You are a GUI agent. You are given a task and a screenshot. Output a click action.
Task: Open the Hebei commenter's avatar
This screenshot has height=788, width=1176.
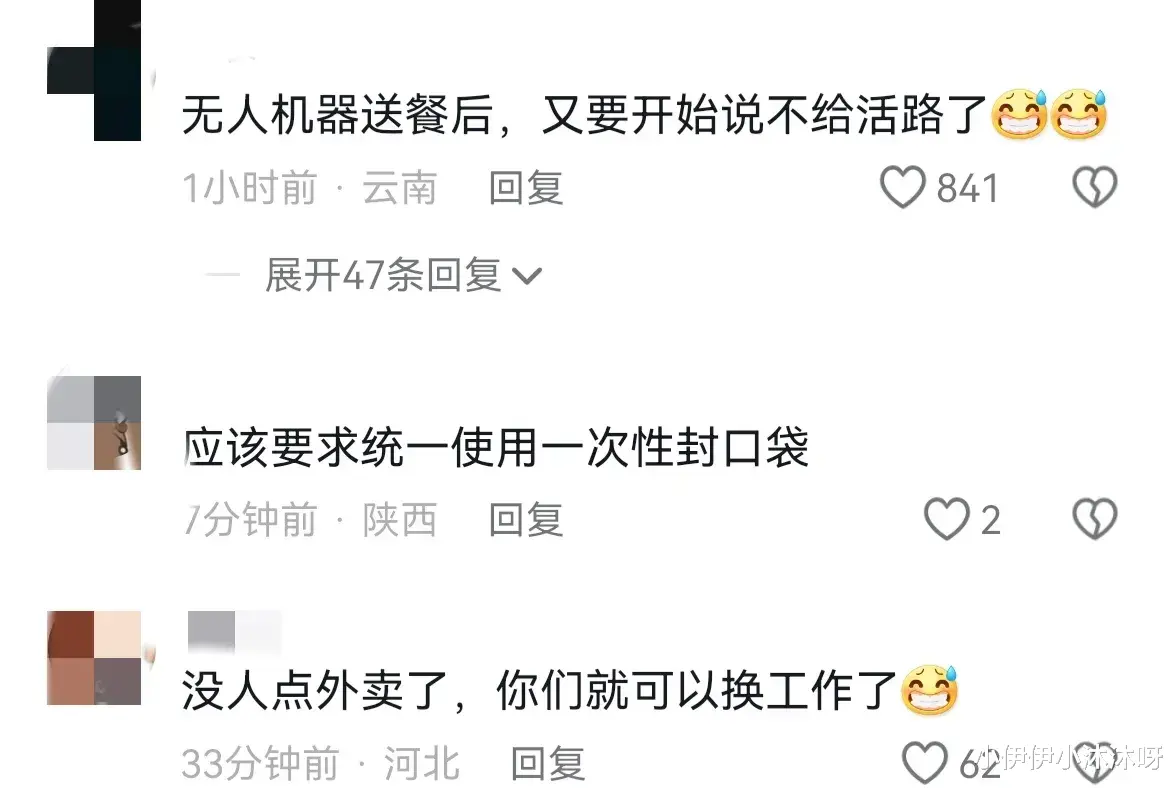[94, 658]
